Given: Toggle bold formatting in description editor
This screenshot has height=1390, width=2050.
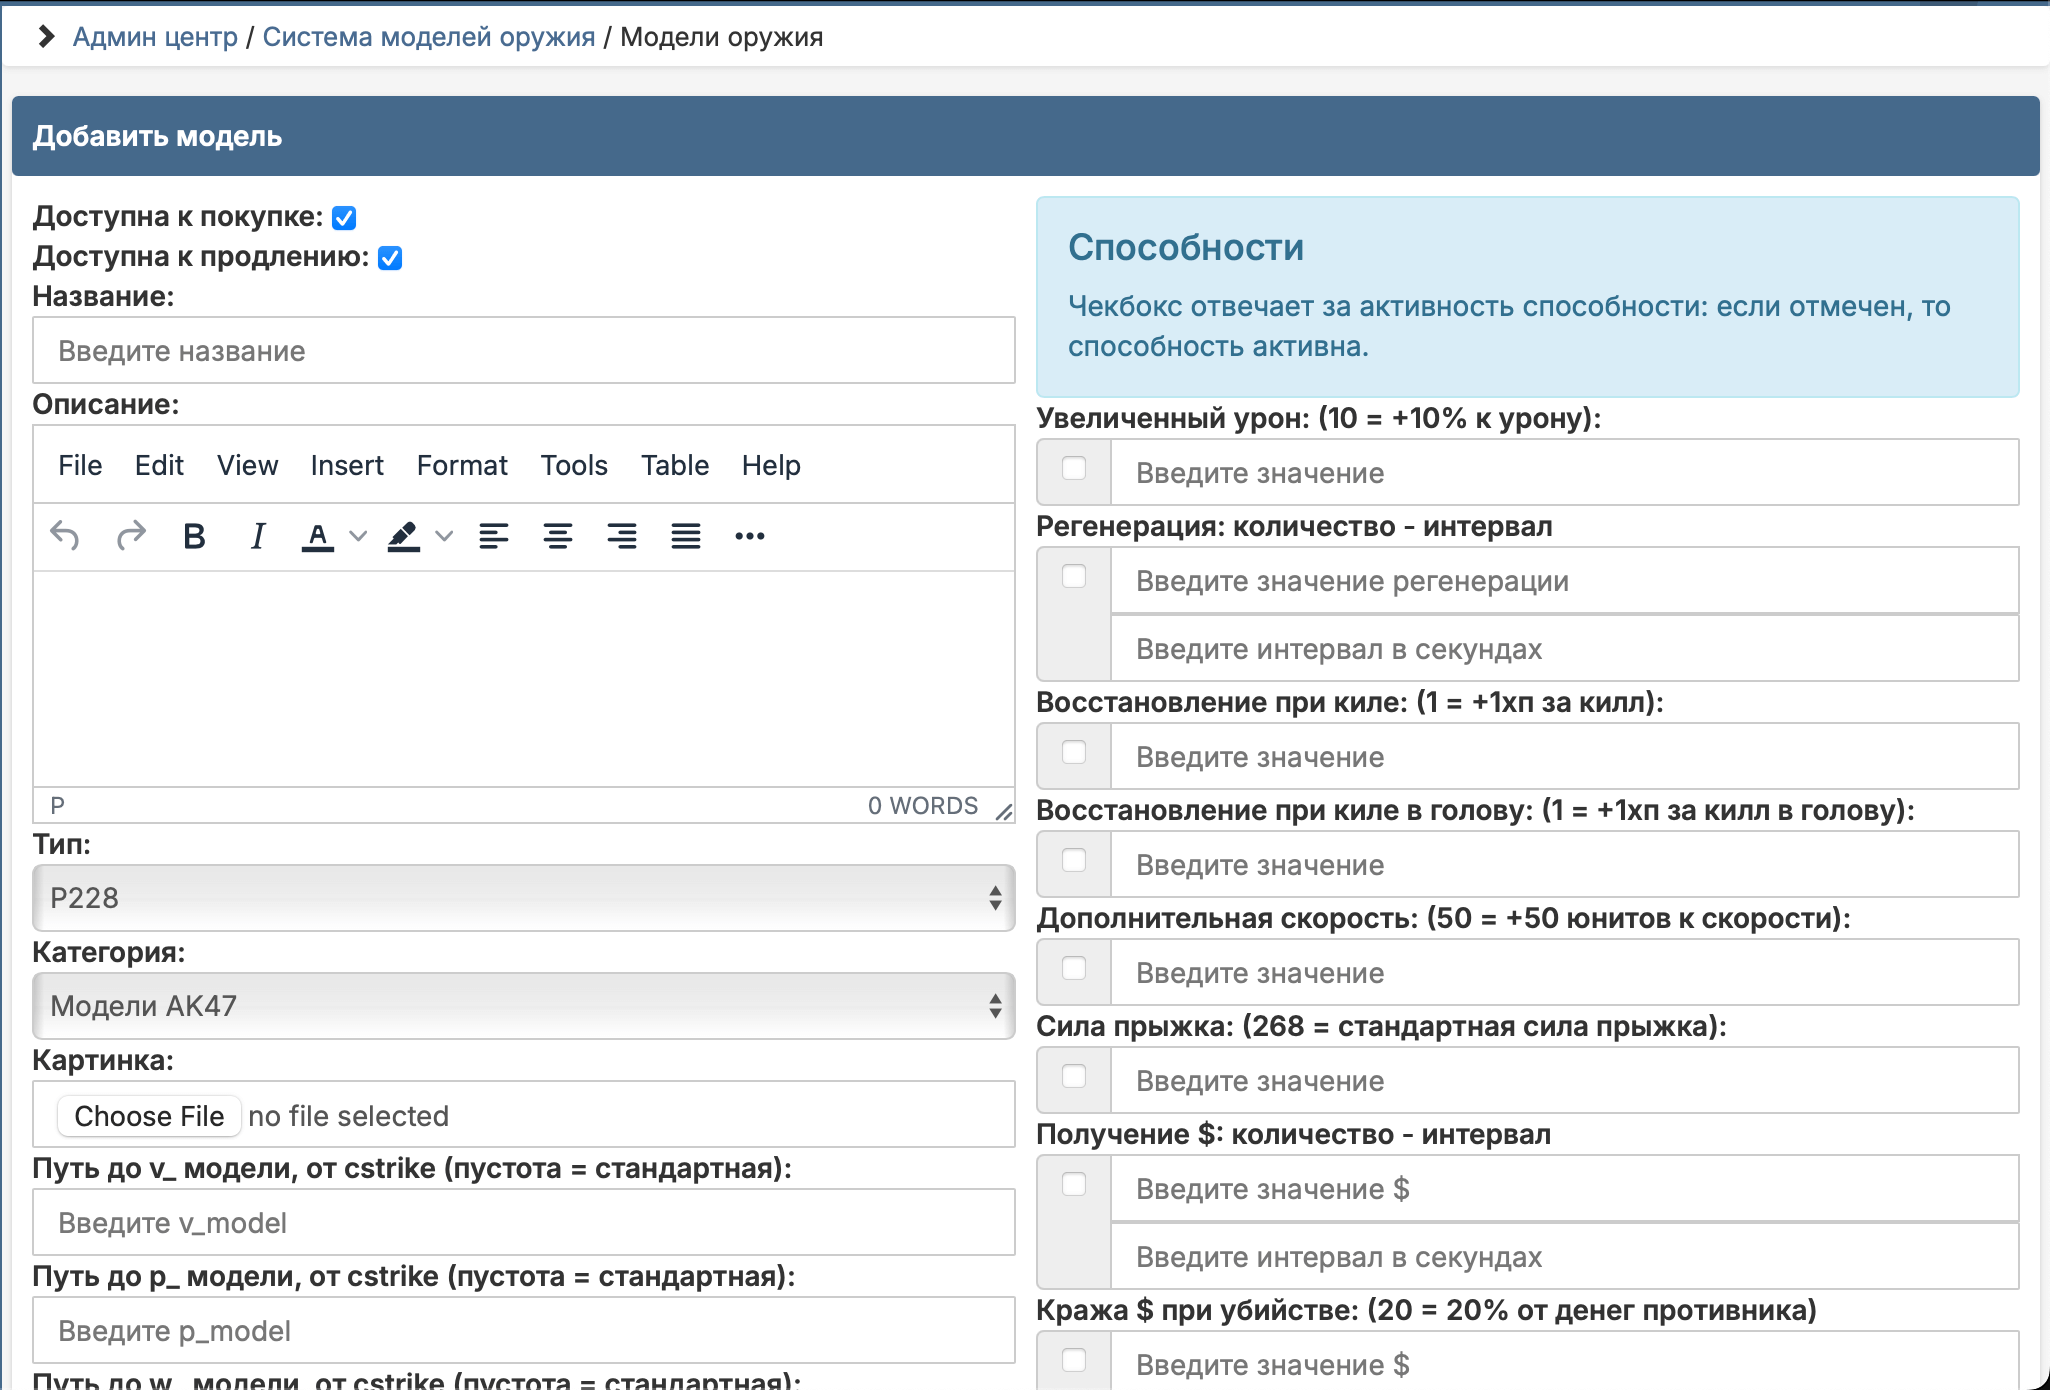Looking at the screenshot, I should point(195,536).
